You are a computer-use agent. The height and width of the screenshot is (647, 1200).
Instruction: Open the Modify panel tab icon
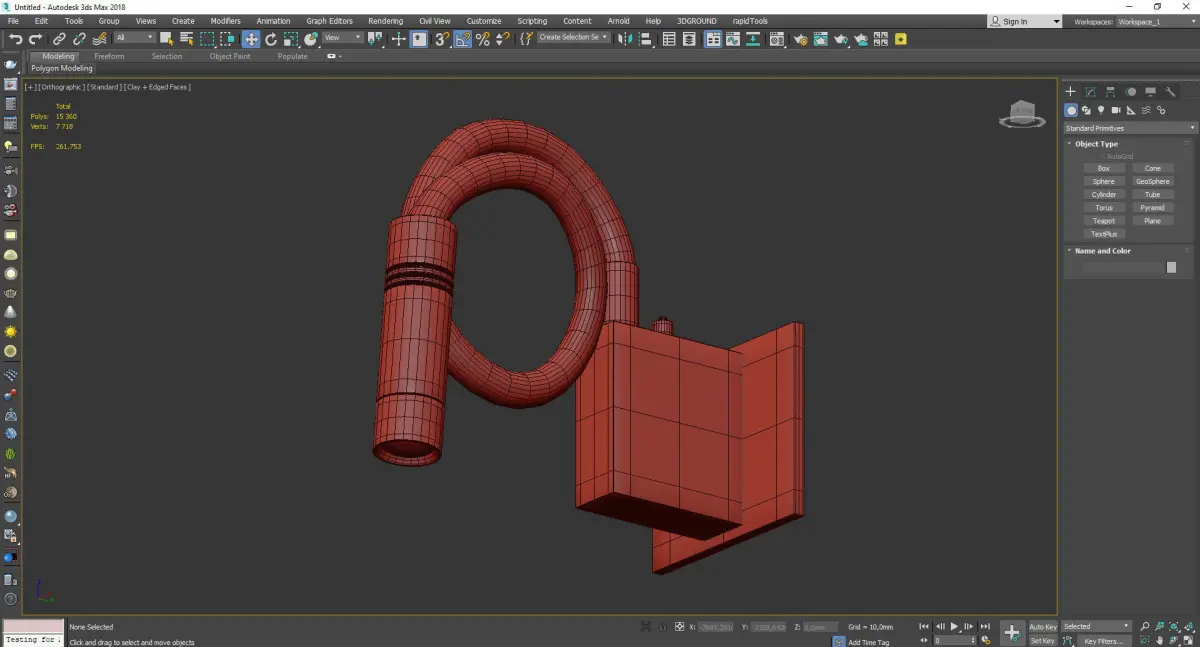tap(1090, 92)
